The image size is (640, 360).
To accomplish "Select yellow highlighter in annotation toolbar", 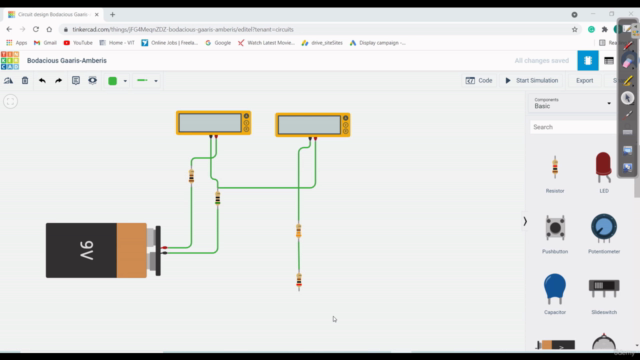I will [x=628, y=80].
